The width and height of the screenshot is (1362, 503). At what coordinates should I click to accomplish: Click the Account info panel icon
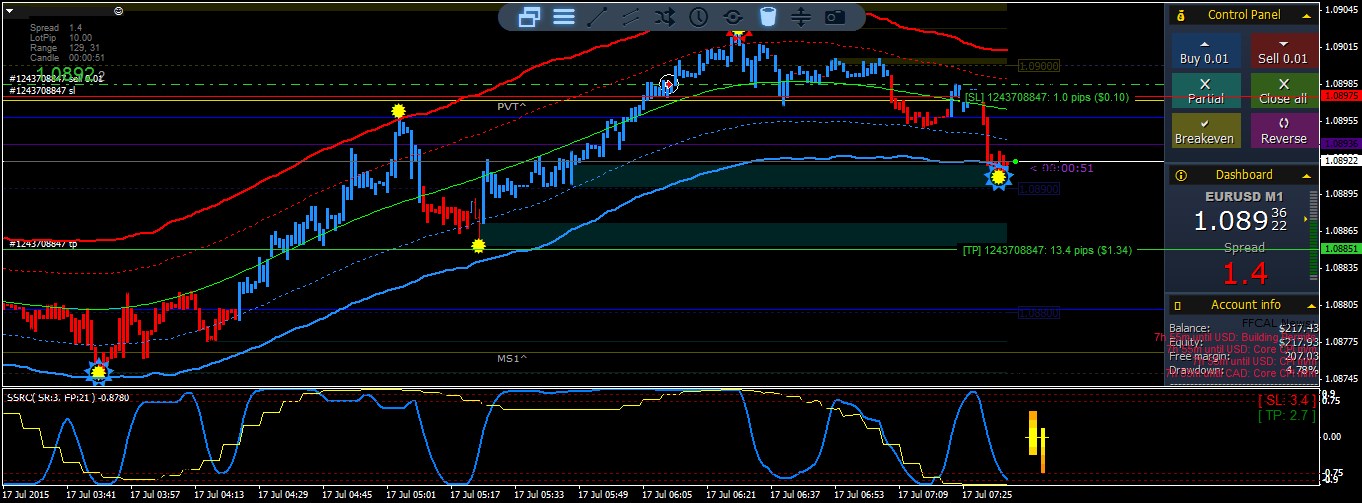tap(1178, 304)
